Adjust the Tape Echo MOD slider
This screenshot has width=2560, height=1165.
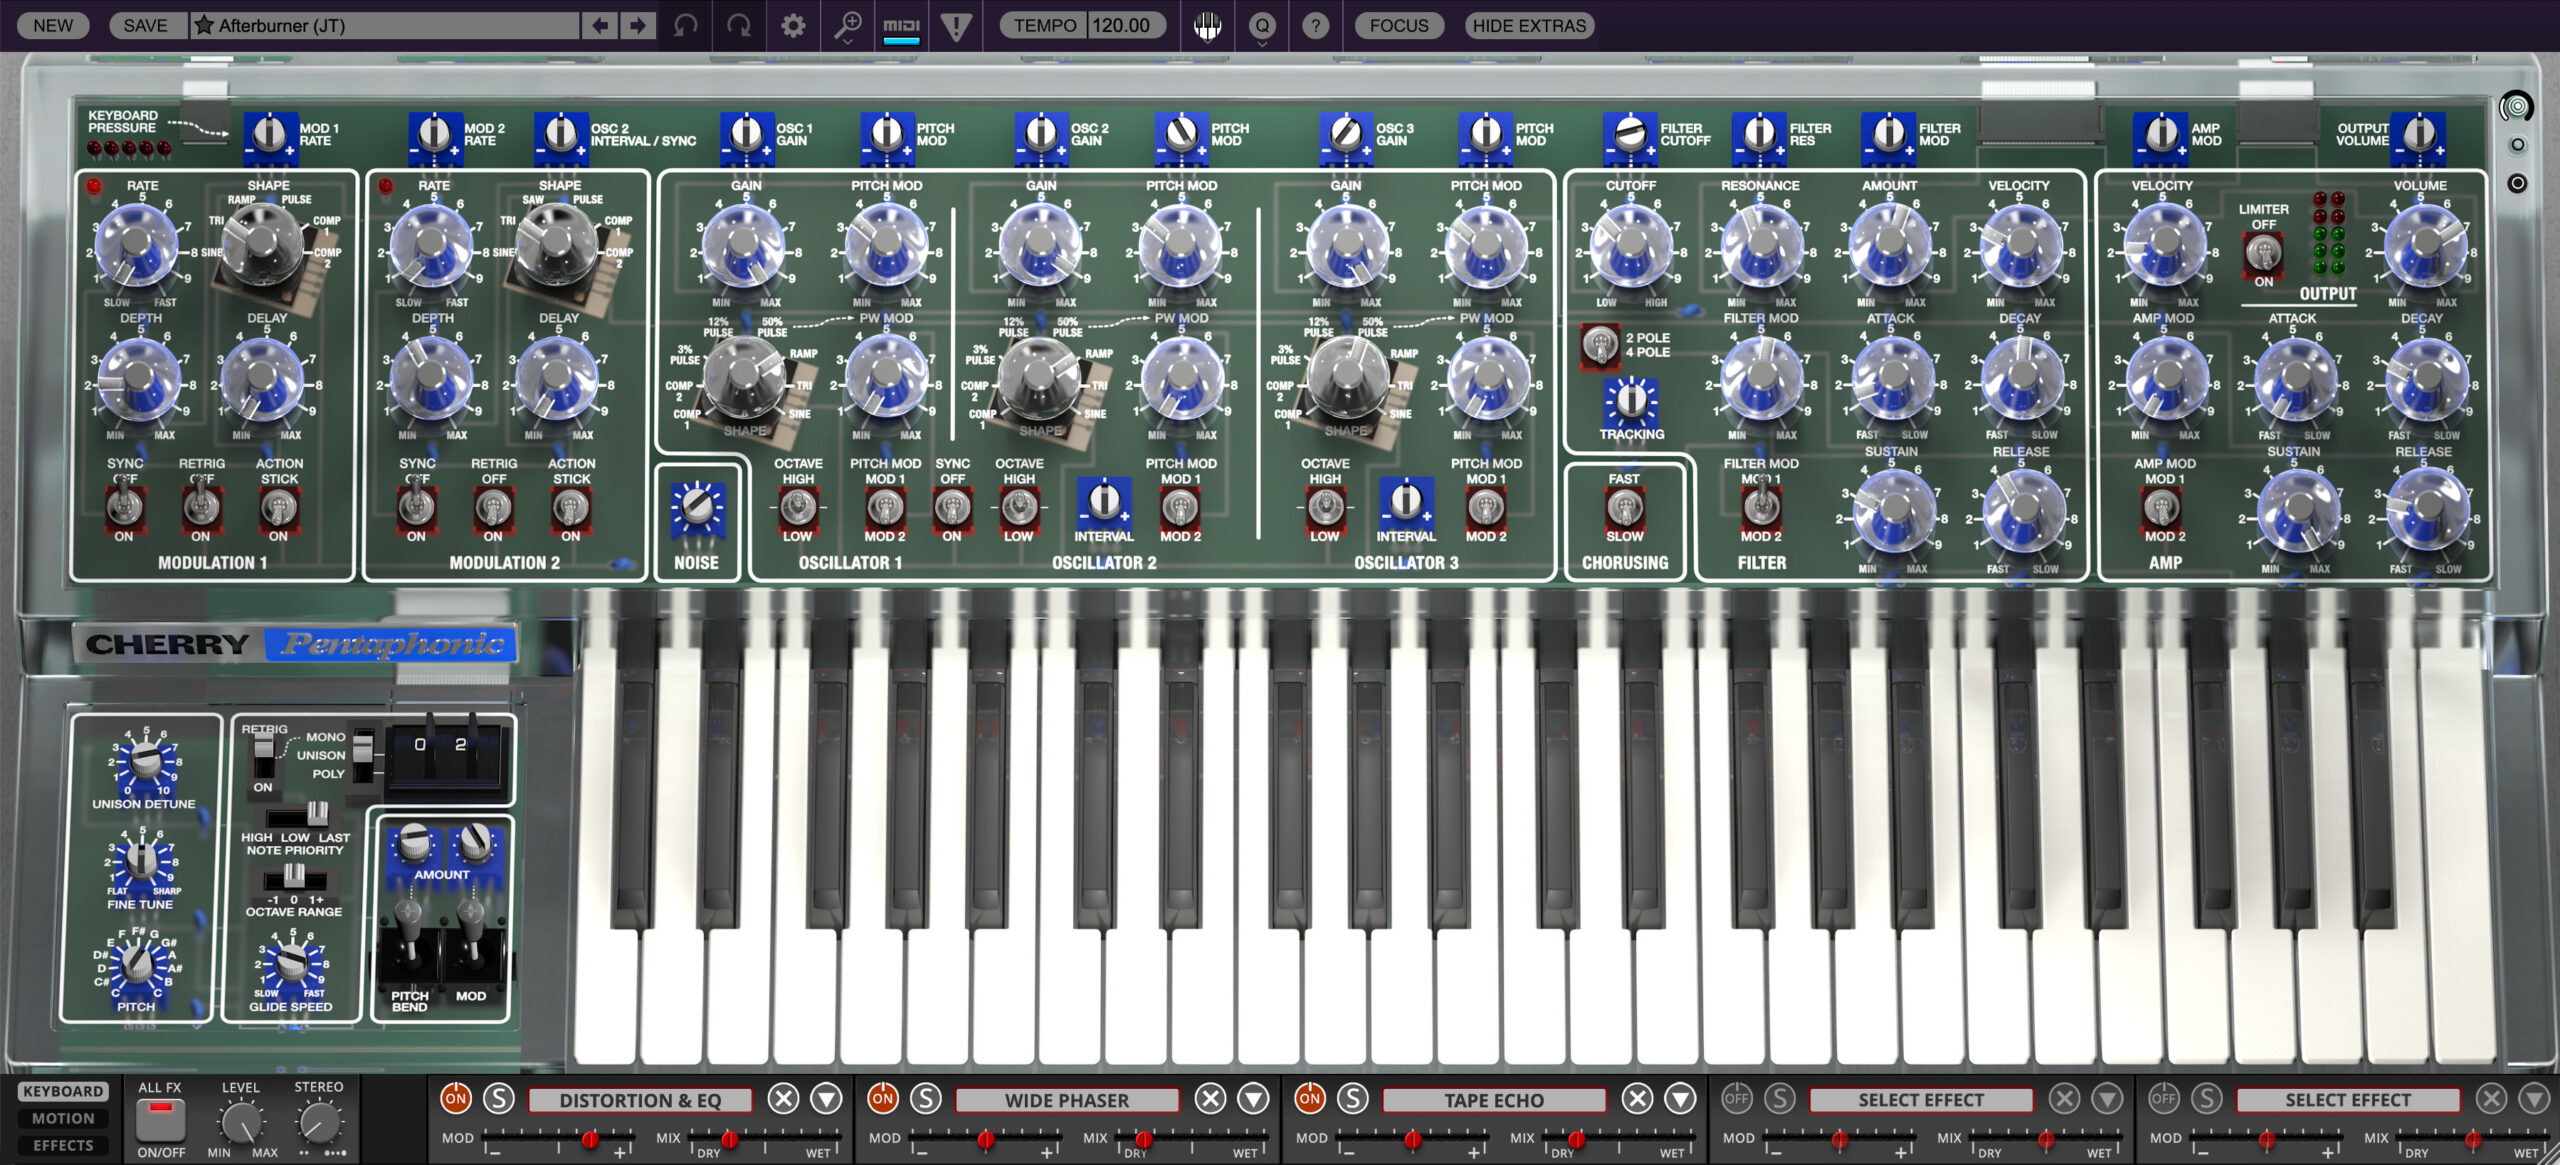click(x=1412, y=1139)
